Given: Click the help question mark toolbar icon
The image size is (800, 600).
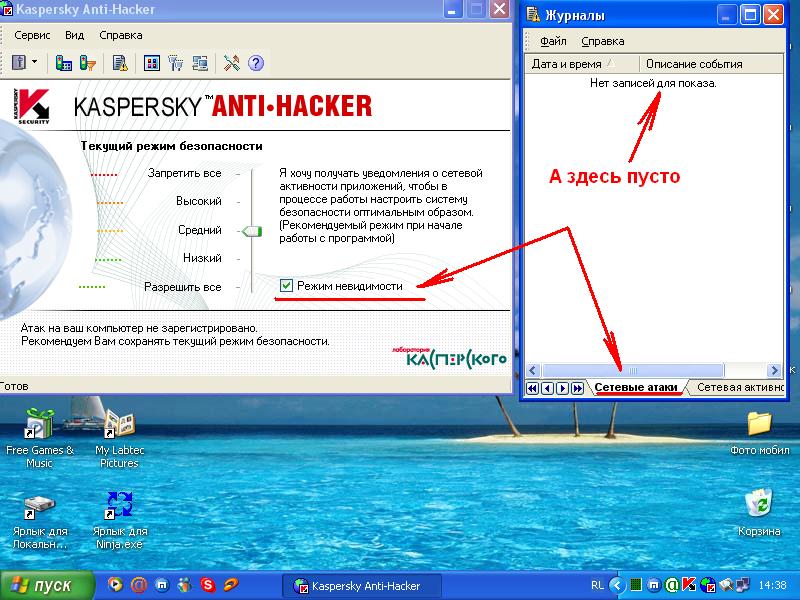Looking at the screenshot, I should [x=256, y=63].
